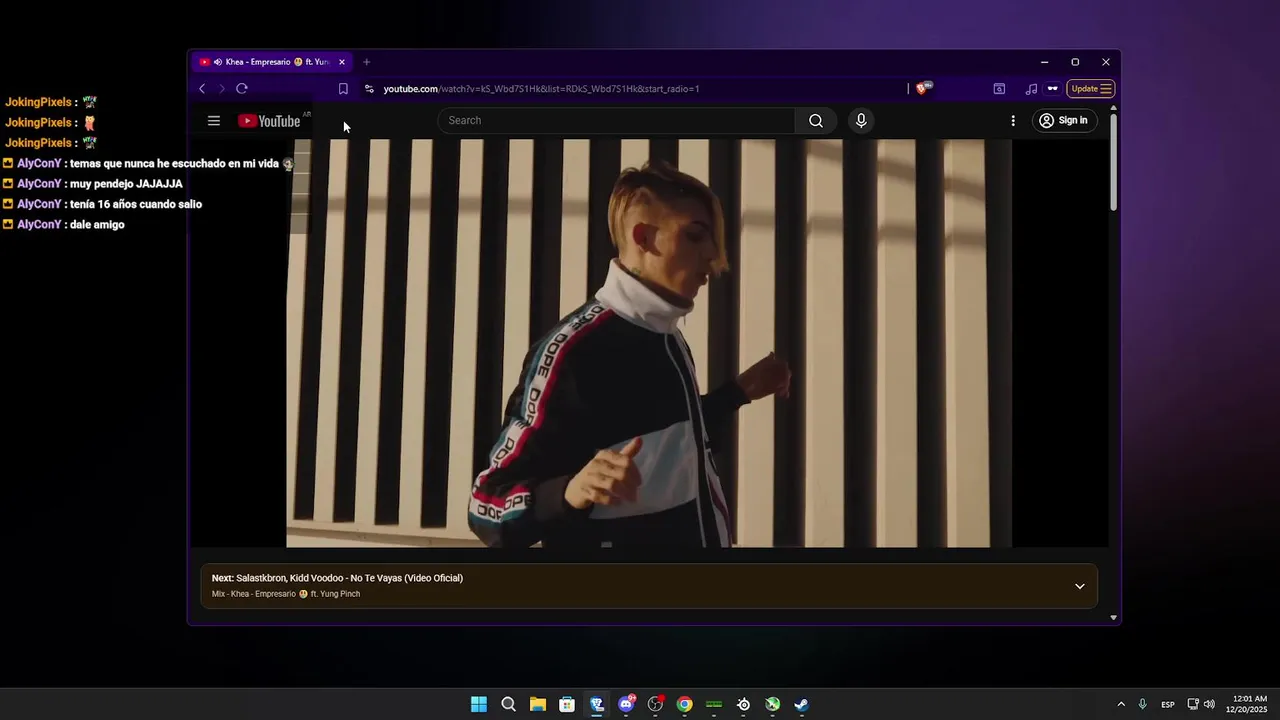Sign in to YouTube
This screenshot has width=1280, height=720.
pyautogui.click(x=1063, y=121)
